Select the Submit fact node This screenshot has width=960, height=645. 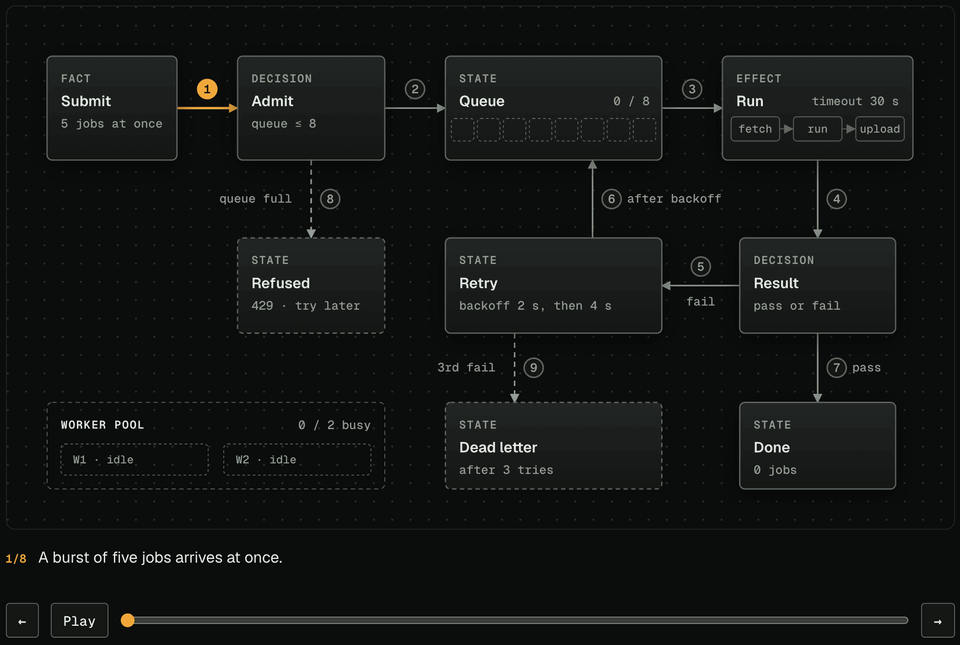pos(112,108)
